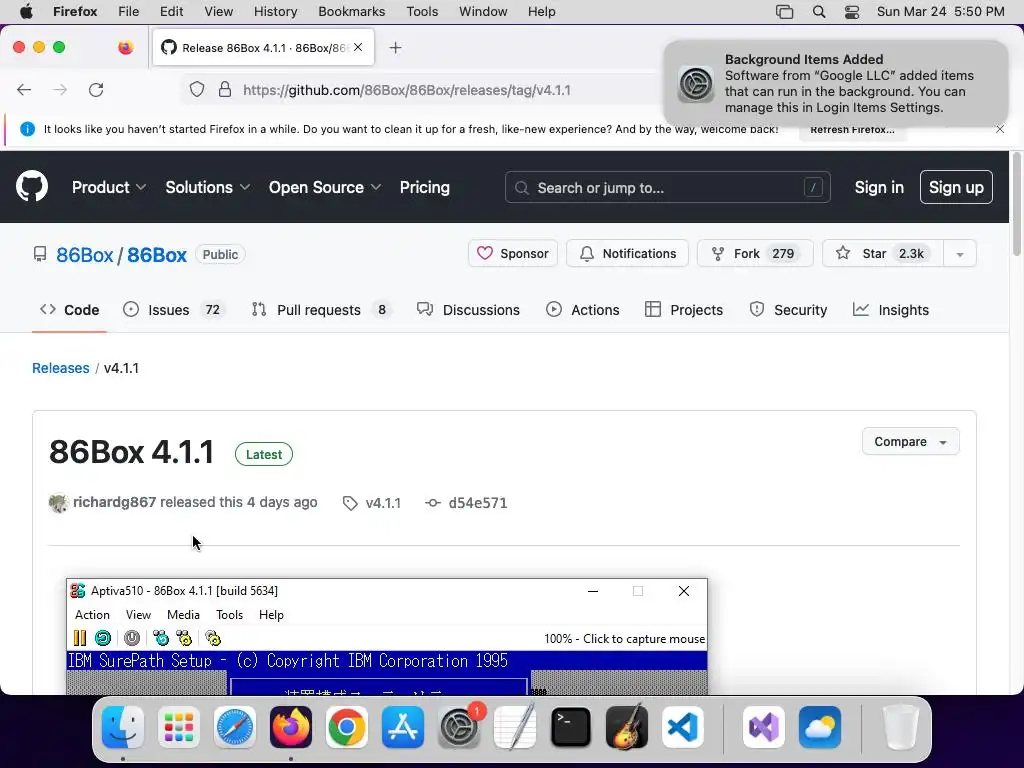Open Terminal from the Dock
The image size is (1024, 768).
pos(571,727)
